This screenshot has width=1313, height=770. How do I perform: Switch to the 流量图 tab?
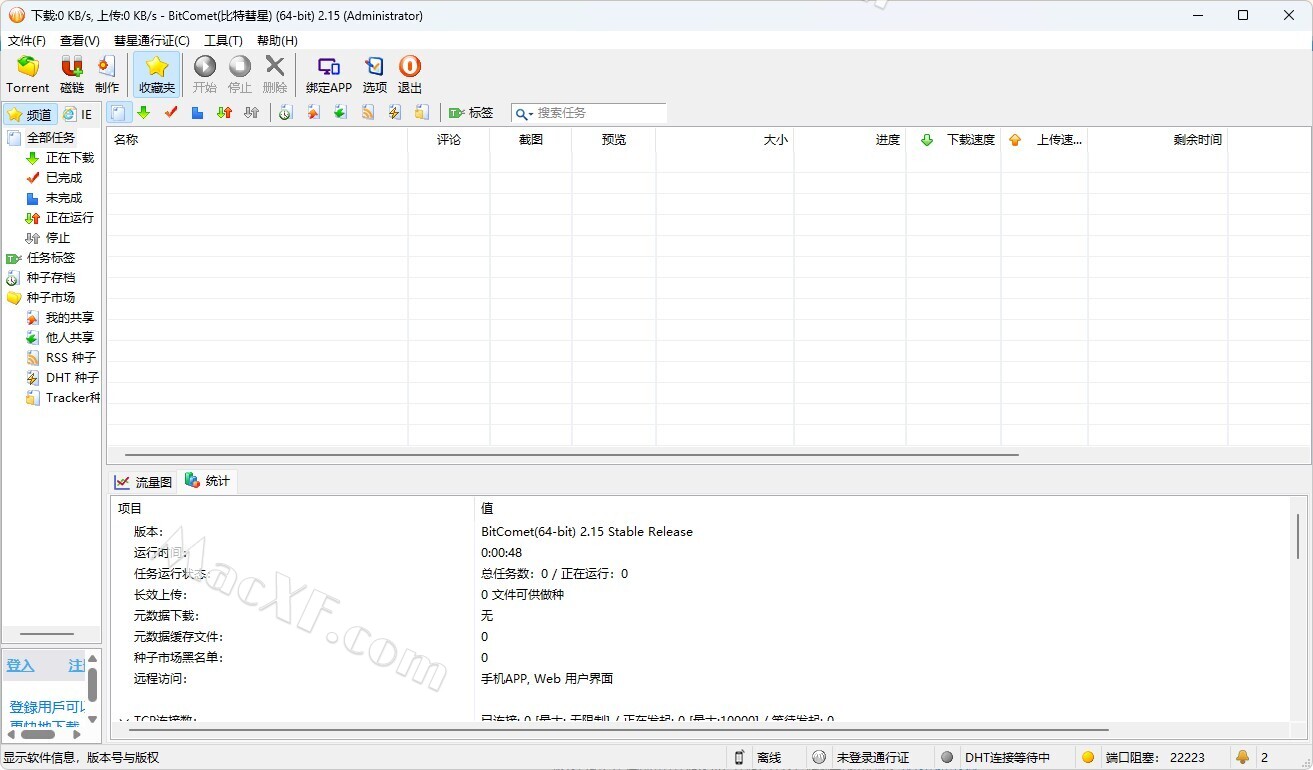(x=144, y=482)
